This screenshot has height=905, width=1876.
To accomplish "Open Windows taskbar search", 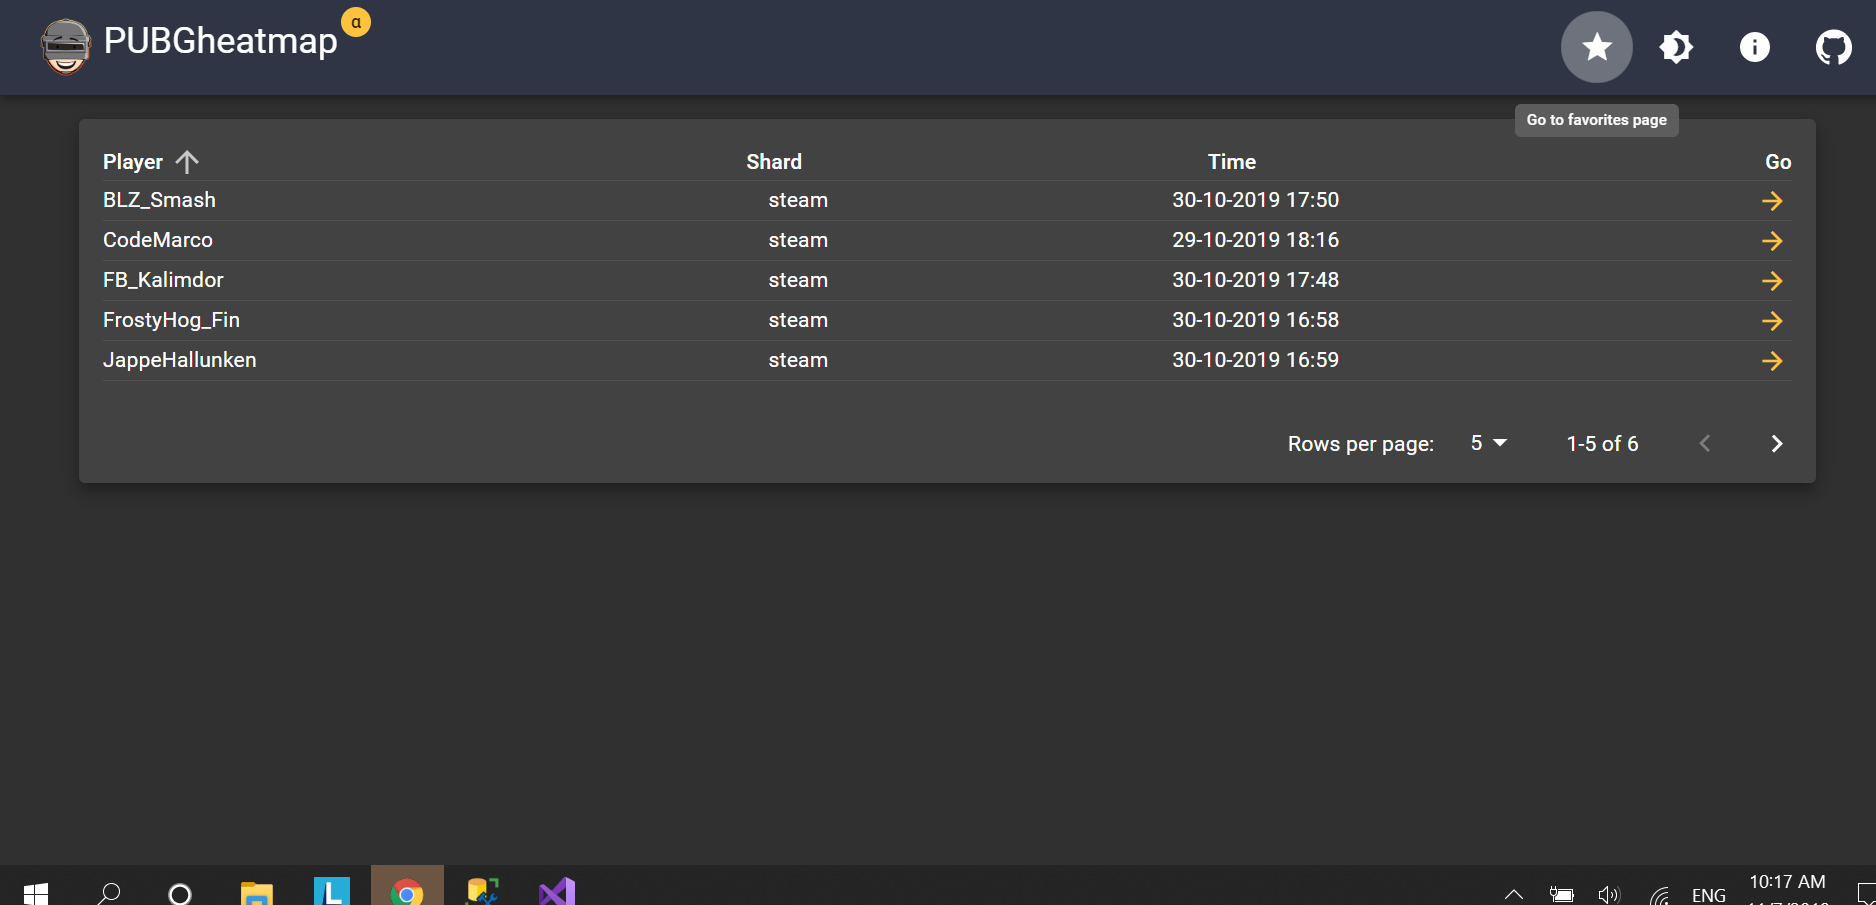I will pyautogui.click(x=108, y=893).
